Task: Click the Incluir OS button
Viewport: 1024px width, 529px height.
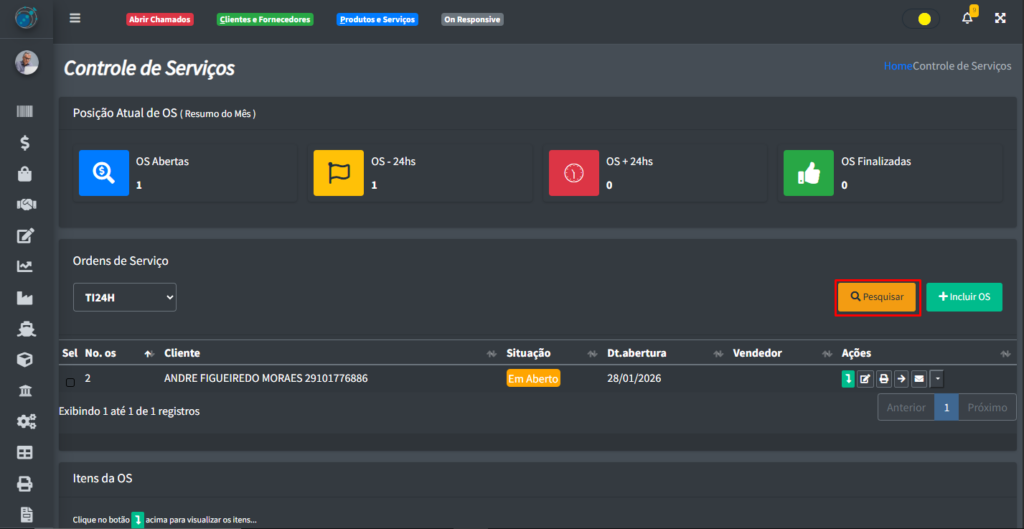Action: tap(964, 297)
